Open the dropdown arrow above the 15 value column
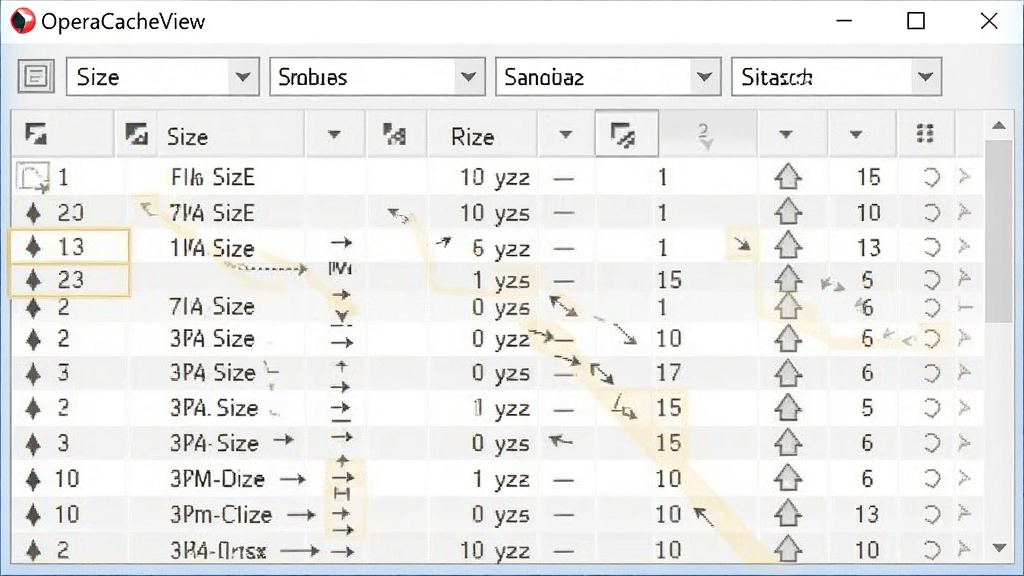The width and height of the screenshot is (1024, 576). click(x=856, y=135)
